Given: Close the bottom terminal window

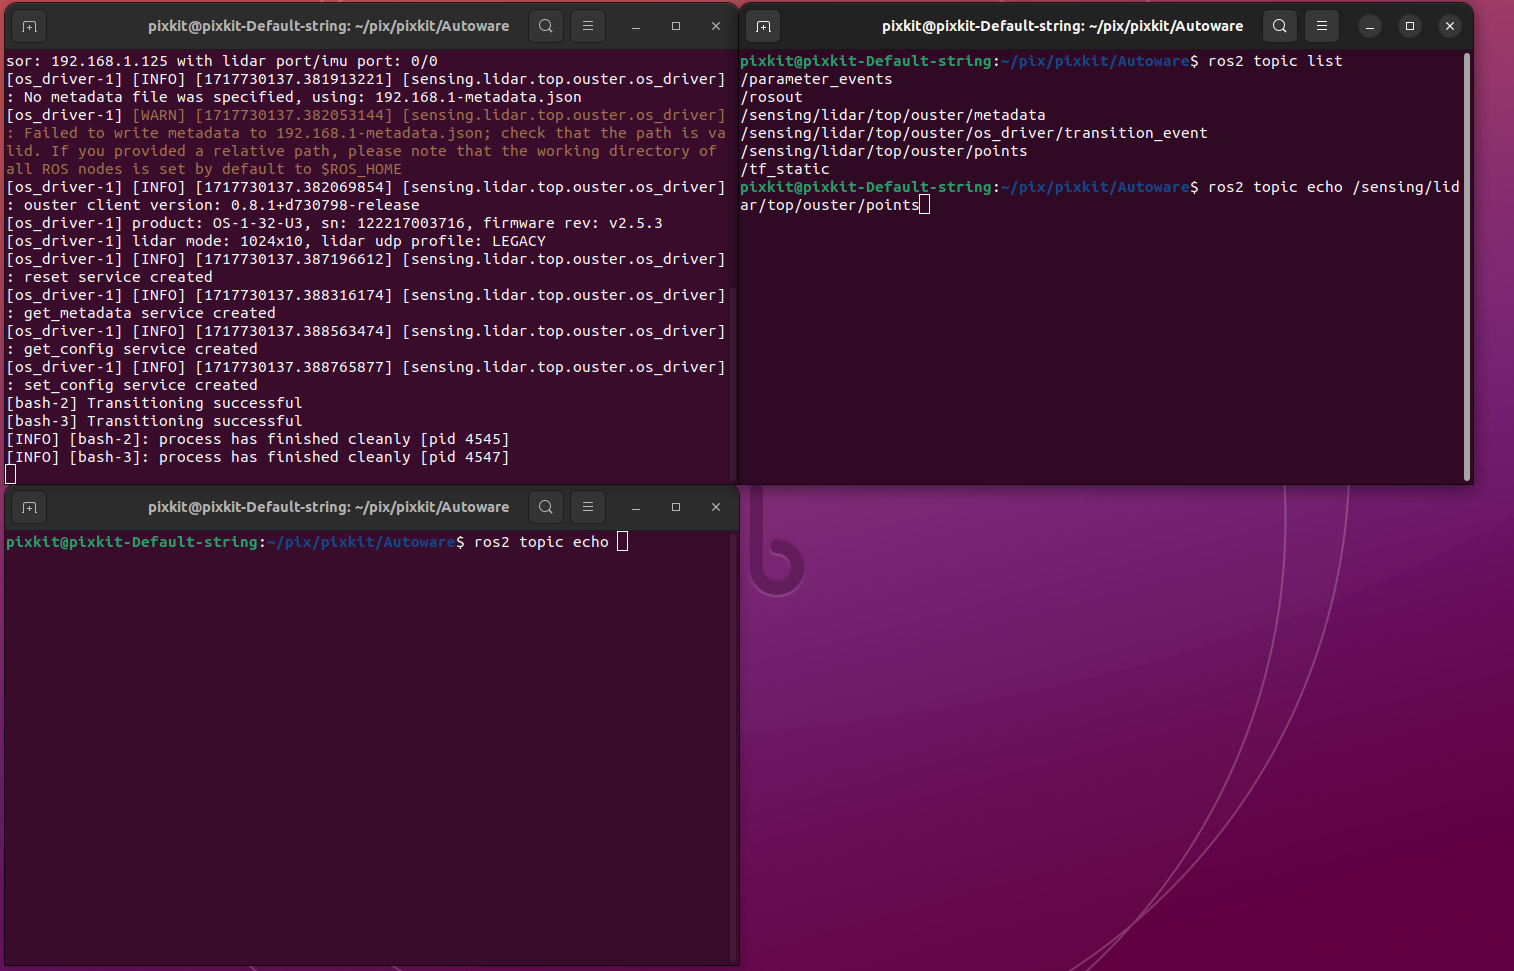Looking at the screenshot, I should pos(716,507).
